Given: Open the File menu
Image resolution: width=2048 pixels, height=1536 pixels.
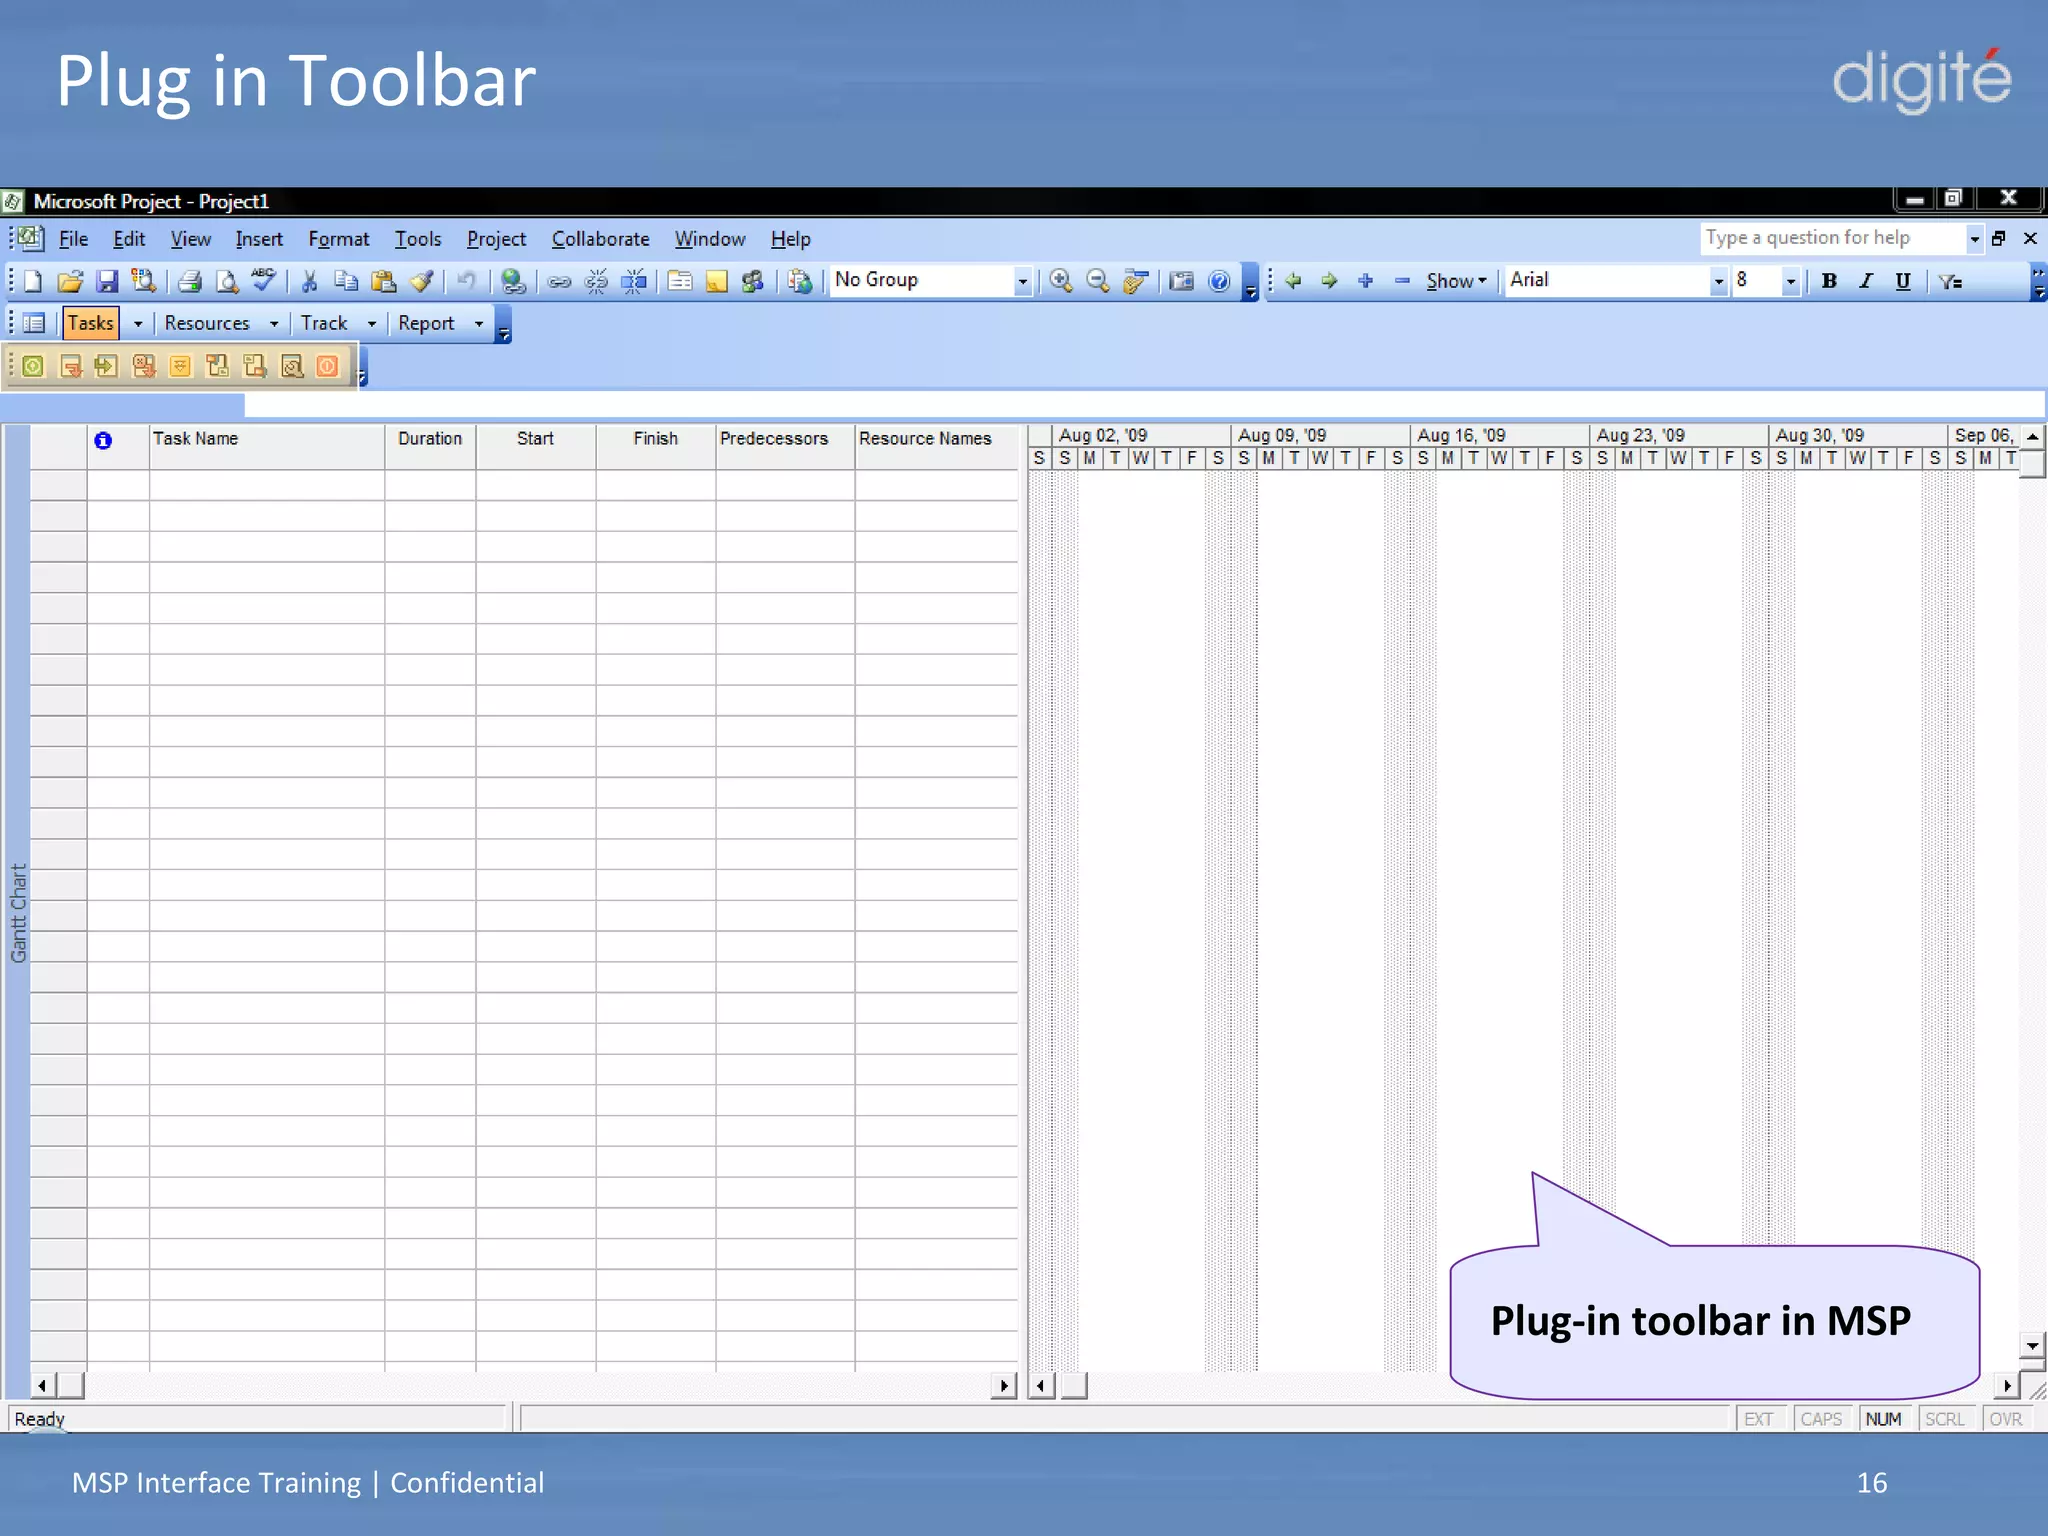Looking at the screenshot, I should [x=73, y=239].
